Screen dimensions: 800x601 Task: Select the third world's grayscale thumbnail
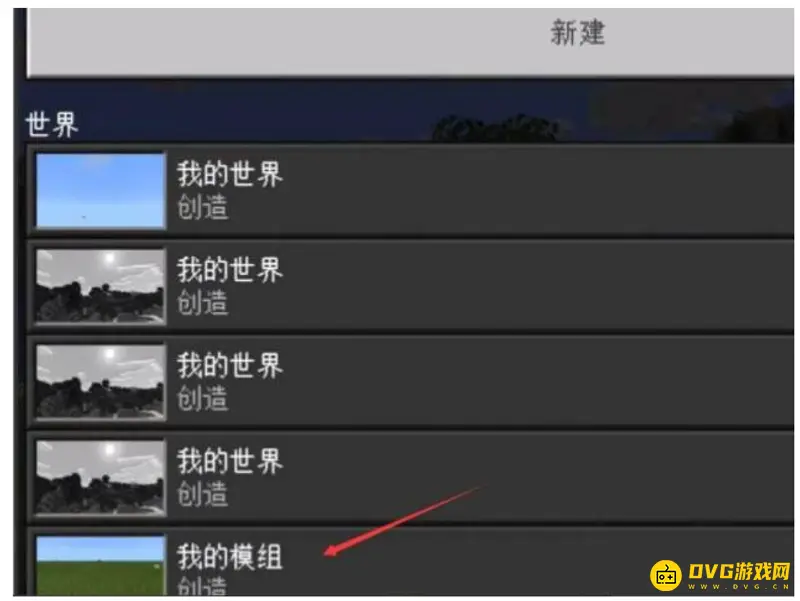(x=101, y=382)
